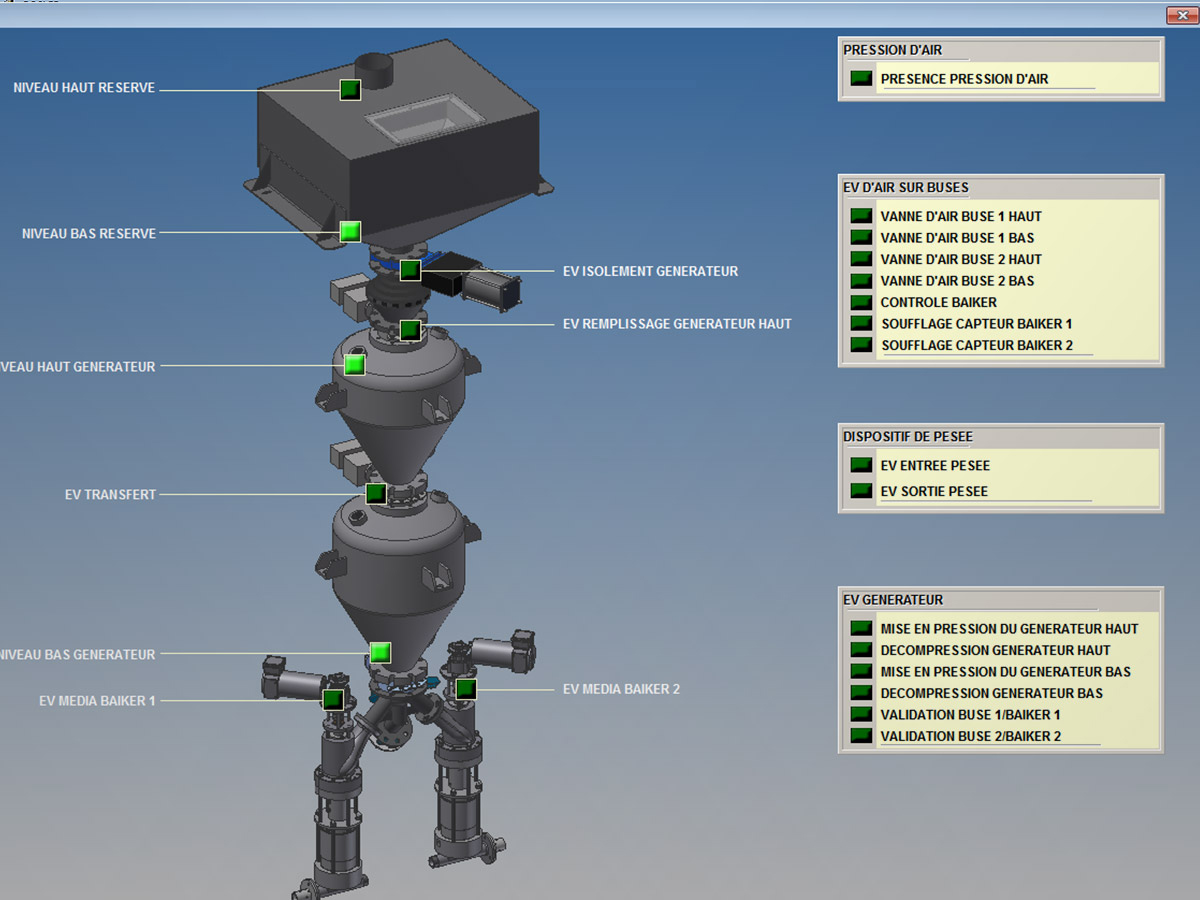Select the EV MEDIA BAIKER 2 indicator
1200x900 pixels.
coord(465,688)
